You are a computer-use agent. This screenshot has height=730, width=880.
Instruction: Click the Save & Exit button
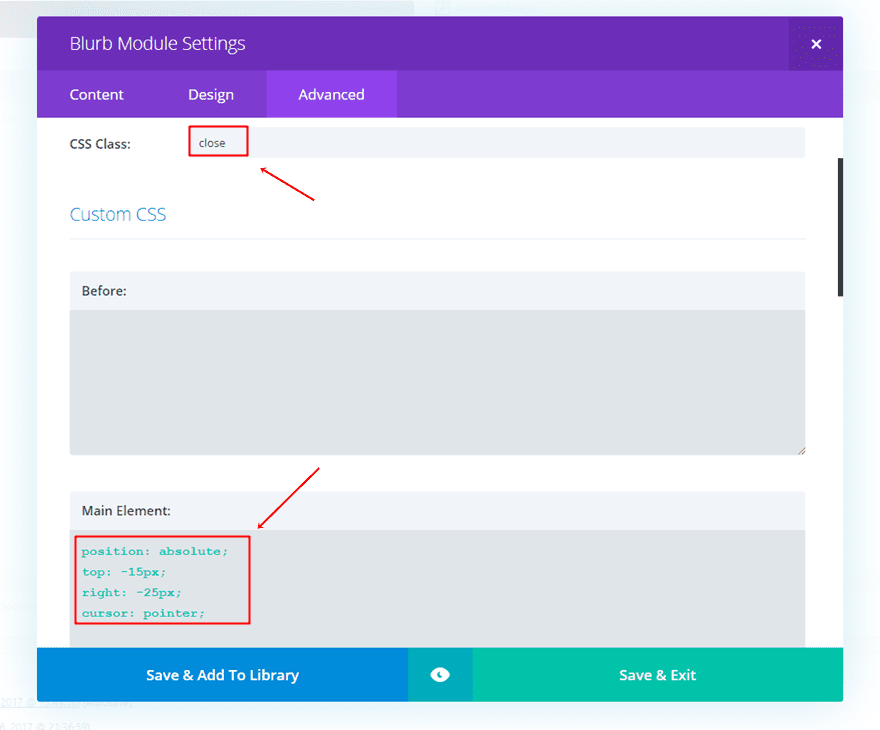pos(657,674)
